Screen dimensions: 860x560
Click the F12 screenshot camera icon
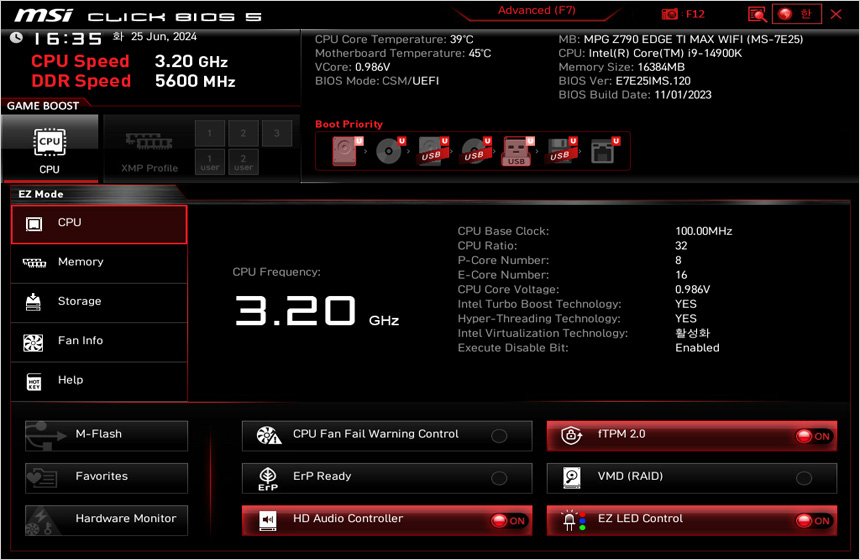pos(670,14)
